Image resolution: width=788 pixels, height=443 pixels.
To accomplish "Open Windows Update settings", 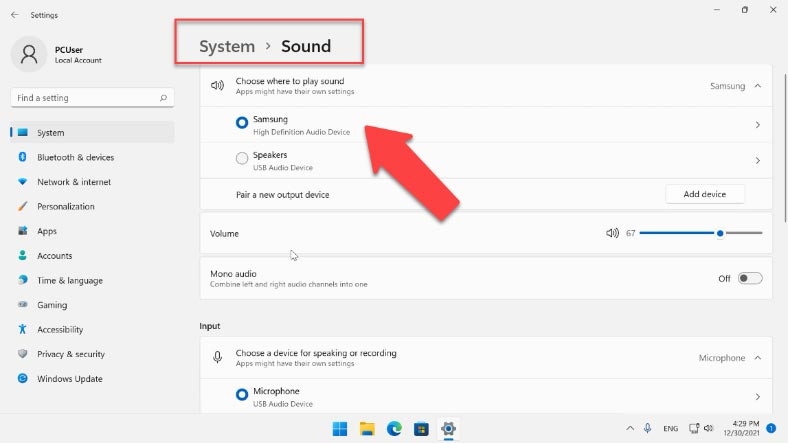I will point(92,379).
